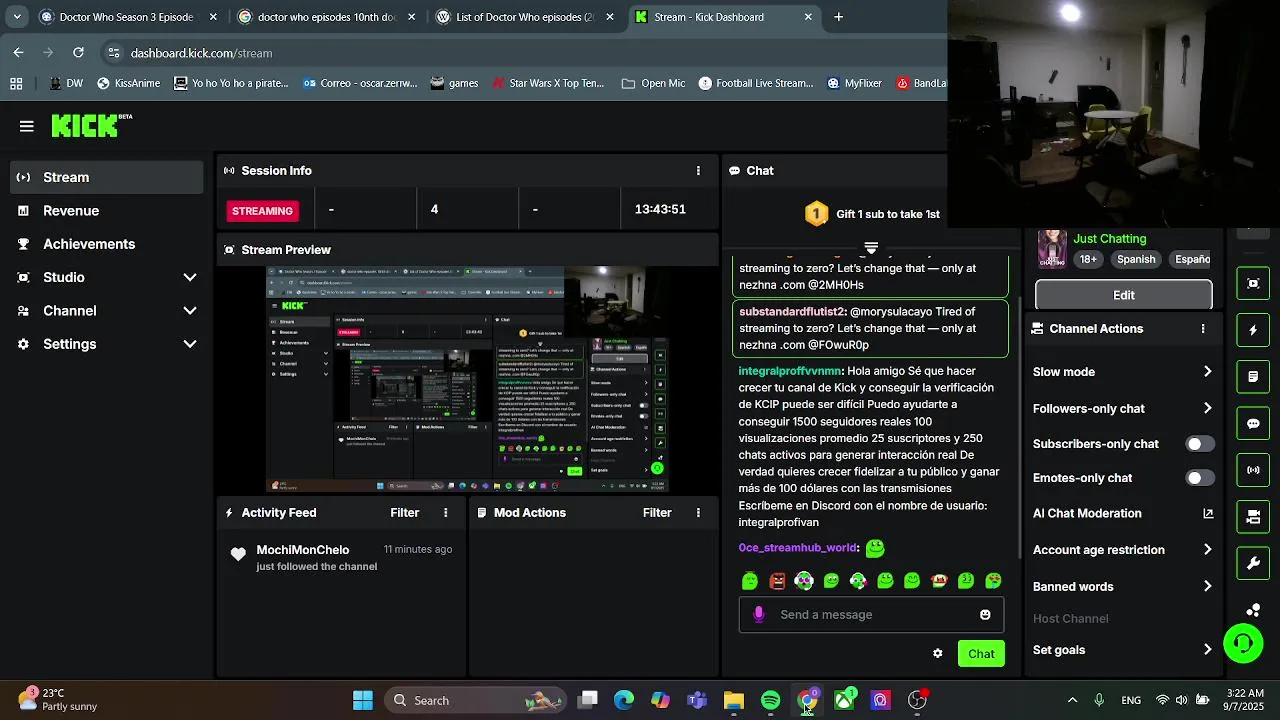
Task: Pick the headphone-wearing emote with purple eyes
Action: click(804, 581)
